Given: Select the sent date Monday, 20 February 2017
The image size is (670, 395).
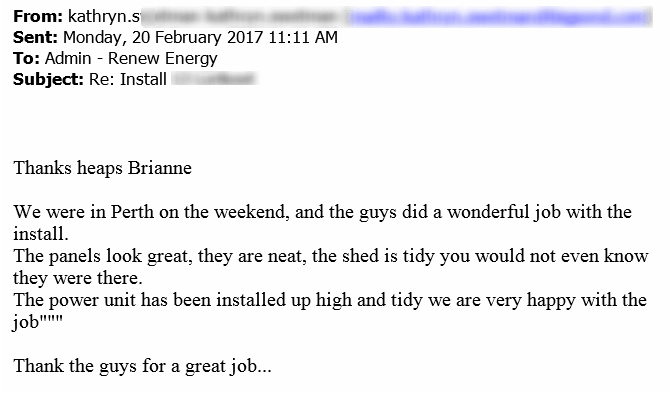Looking at the screenshot, I should [x=163, y=38].
